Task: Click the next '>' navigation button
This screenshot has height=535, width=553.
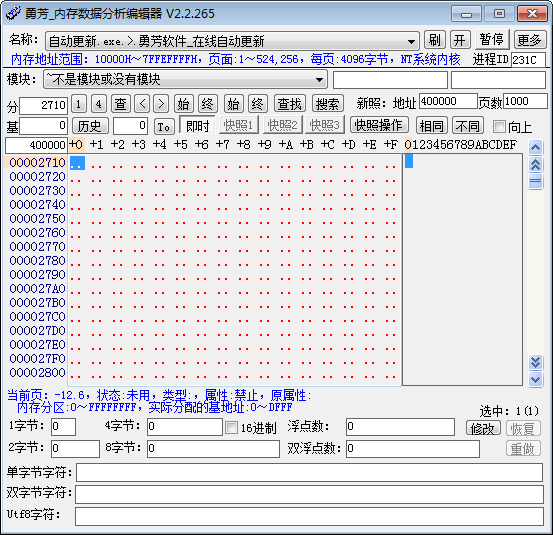Action: coord(161,104)
